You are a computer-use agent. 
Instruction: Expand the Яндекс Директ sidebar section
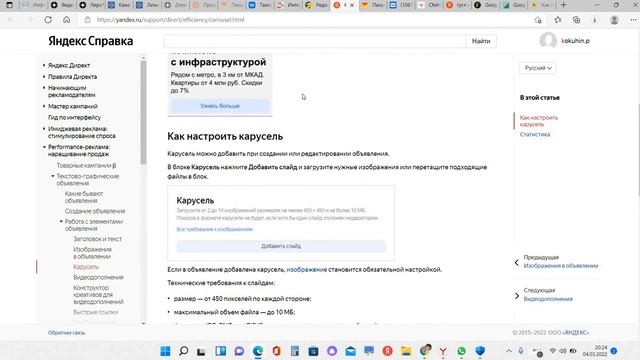[x=44, y=65]
